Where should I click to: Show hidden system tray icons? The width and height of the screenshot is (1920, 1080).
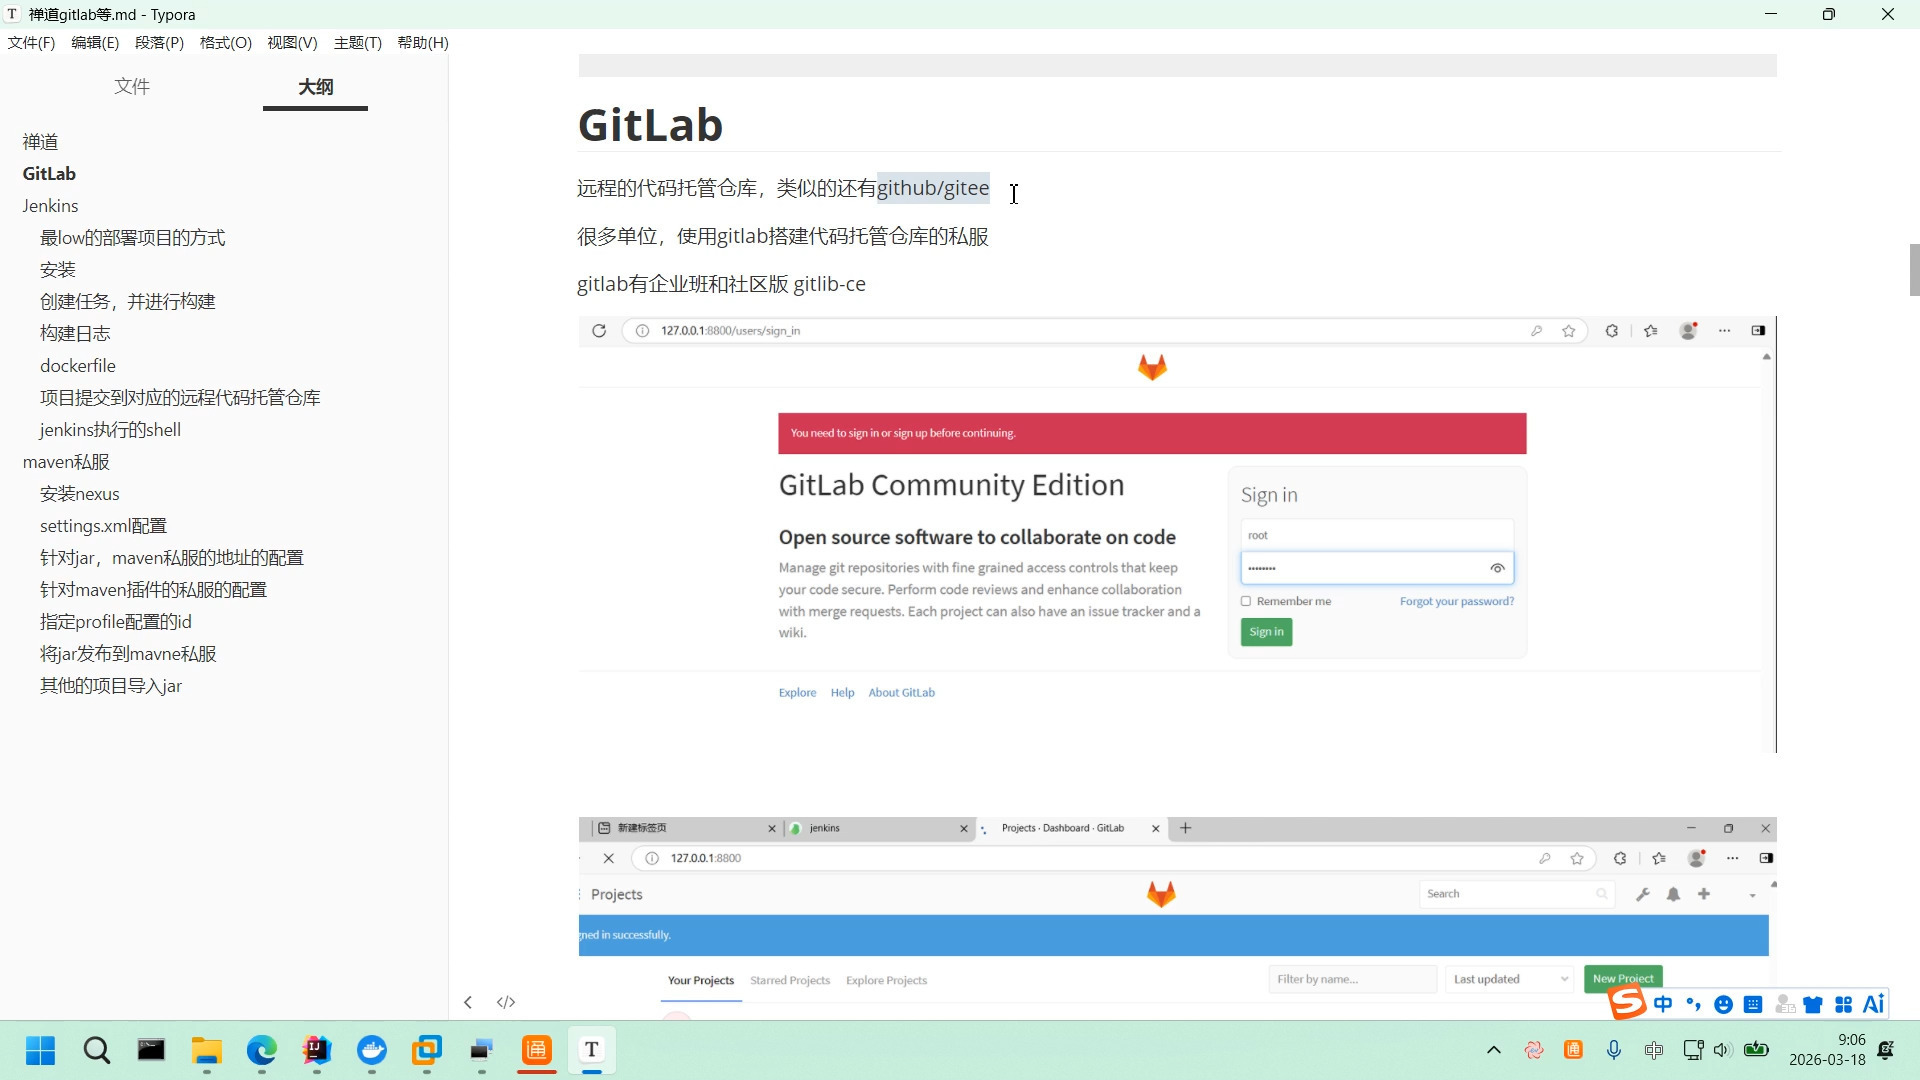click(1494, 1050)
